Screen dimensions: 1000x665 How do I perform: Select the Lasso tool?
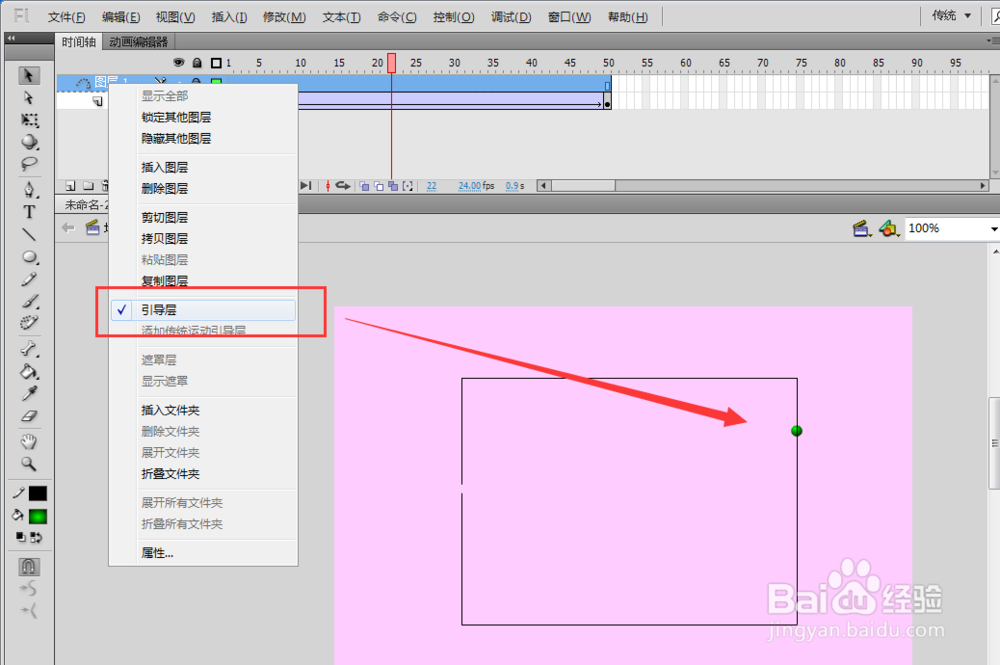(x=29, y=164)
